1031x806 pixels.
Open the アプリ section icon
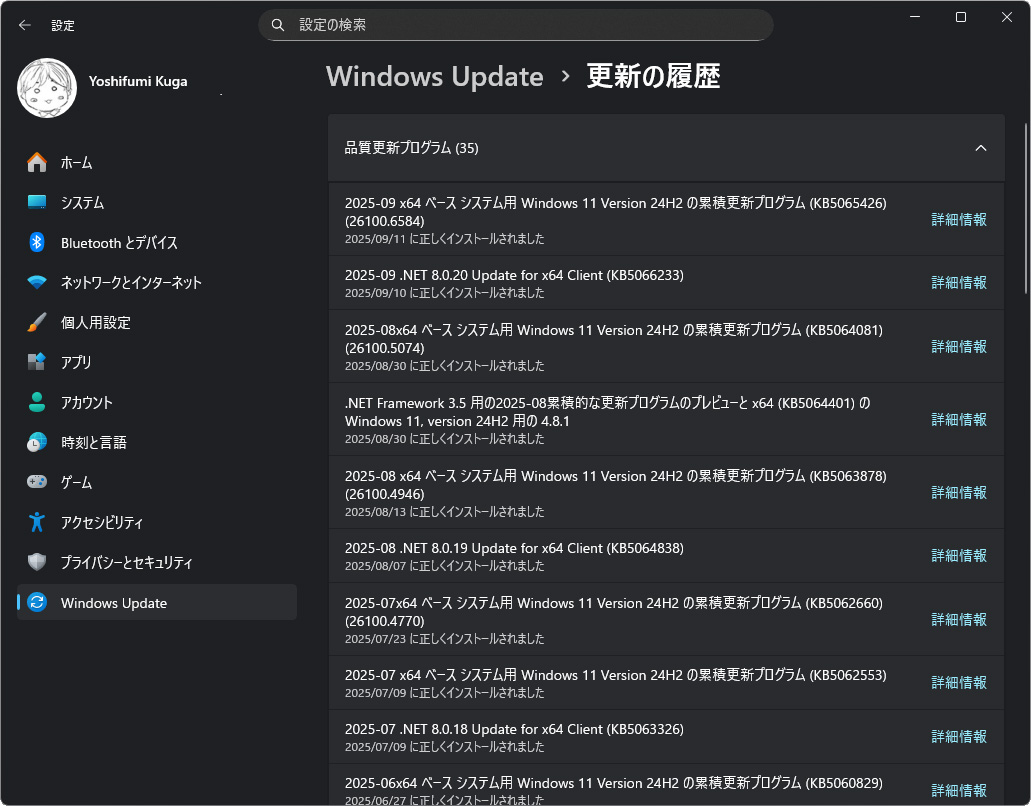[37, 362]
